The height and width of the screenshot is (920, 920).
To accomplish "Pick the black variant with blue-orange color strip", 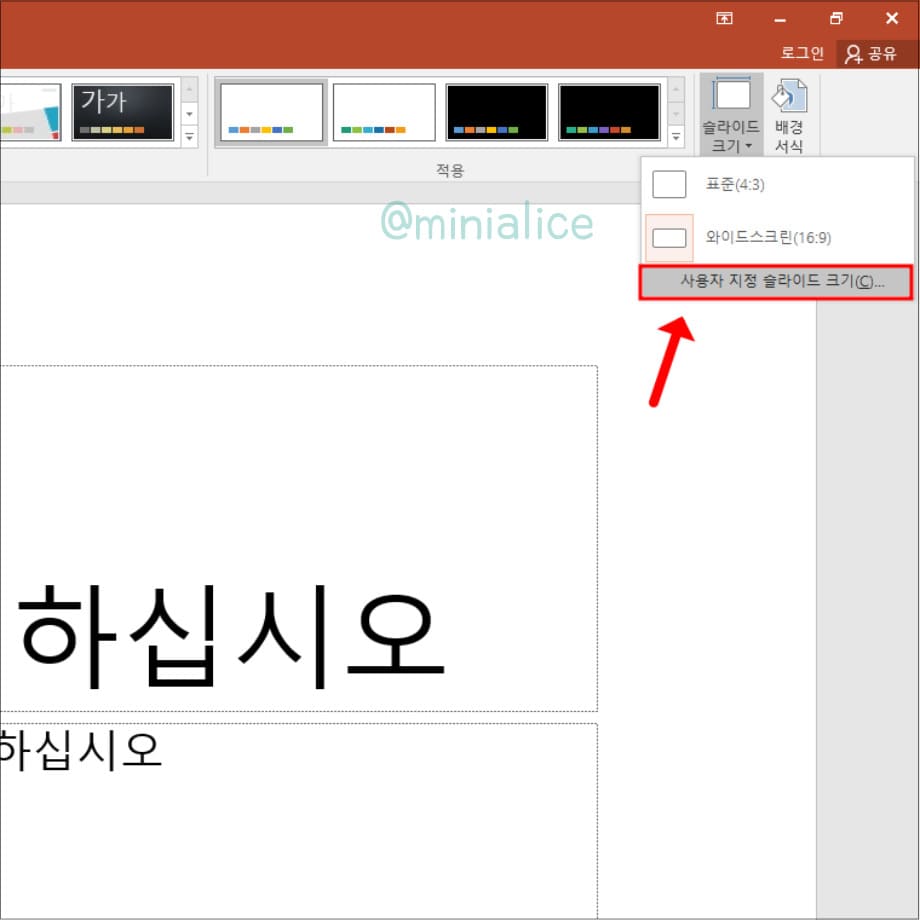I will point(497,111).
